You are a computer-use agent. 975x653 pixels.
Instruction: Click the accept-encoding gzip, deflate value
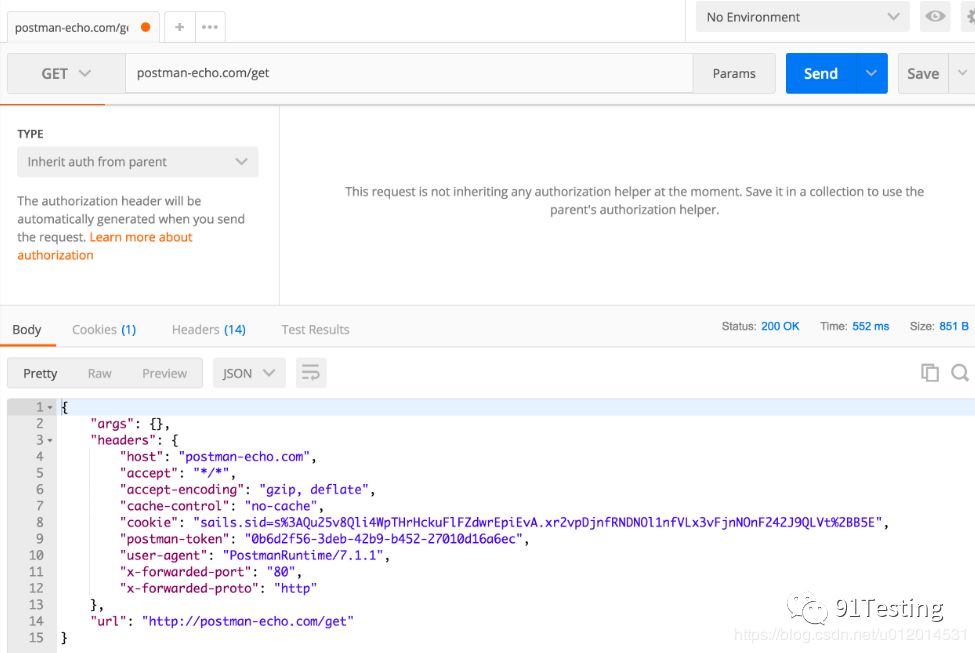click(x=314, y=489)
